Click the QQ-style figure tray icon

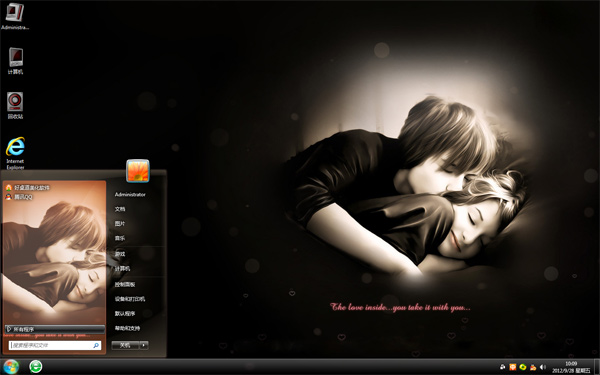click(x=533, y=367)
